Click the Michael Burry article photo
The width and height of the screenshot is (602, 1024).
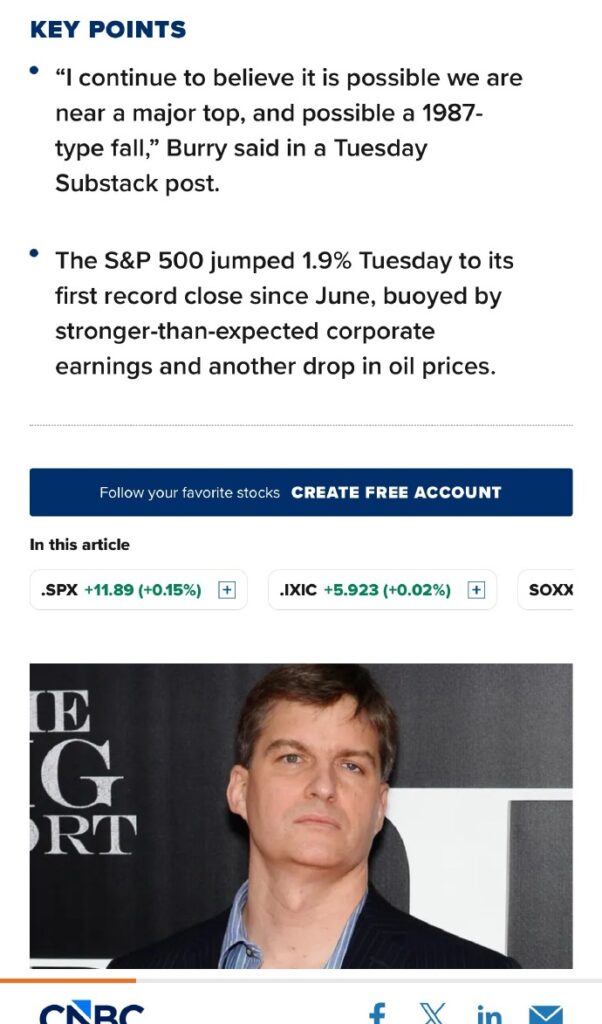301,816
